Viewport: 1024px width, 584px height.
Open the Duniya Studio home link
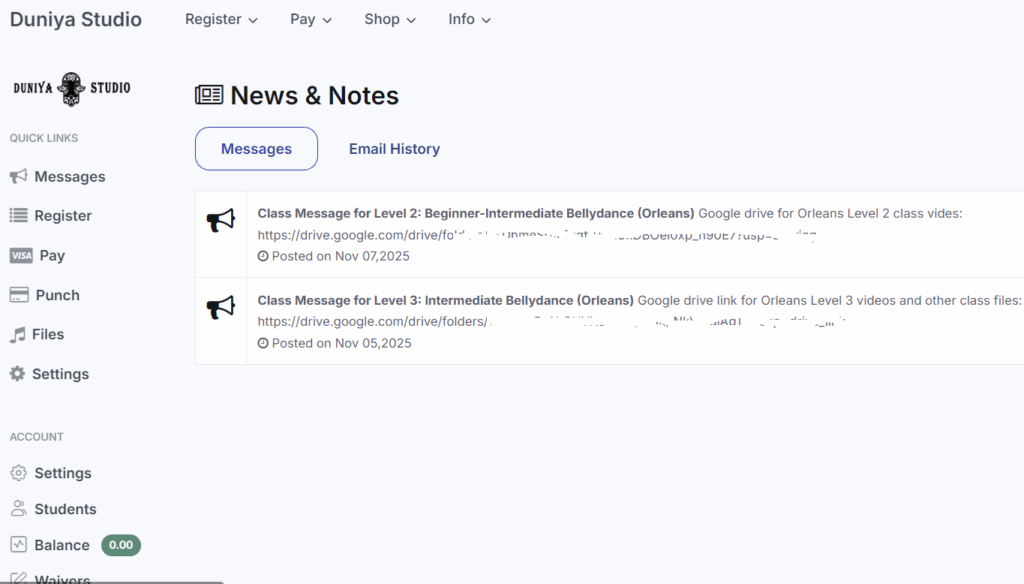[x=76, y=19]
